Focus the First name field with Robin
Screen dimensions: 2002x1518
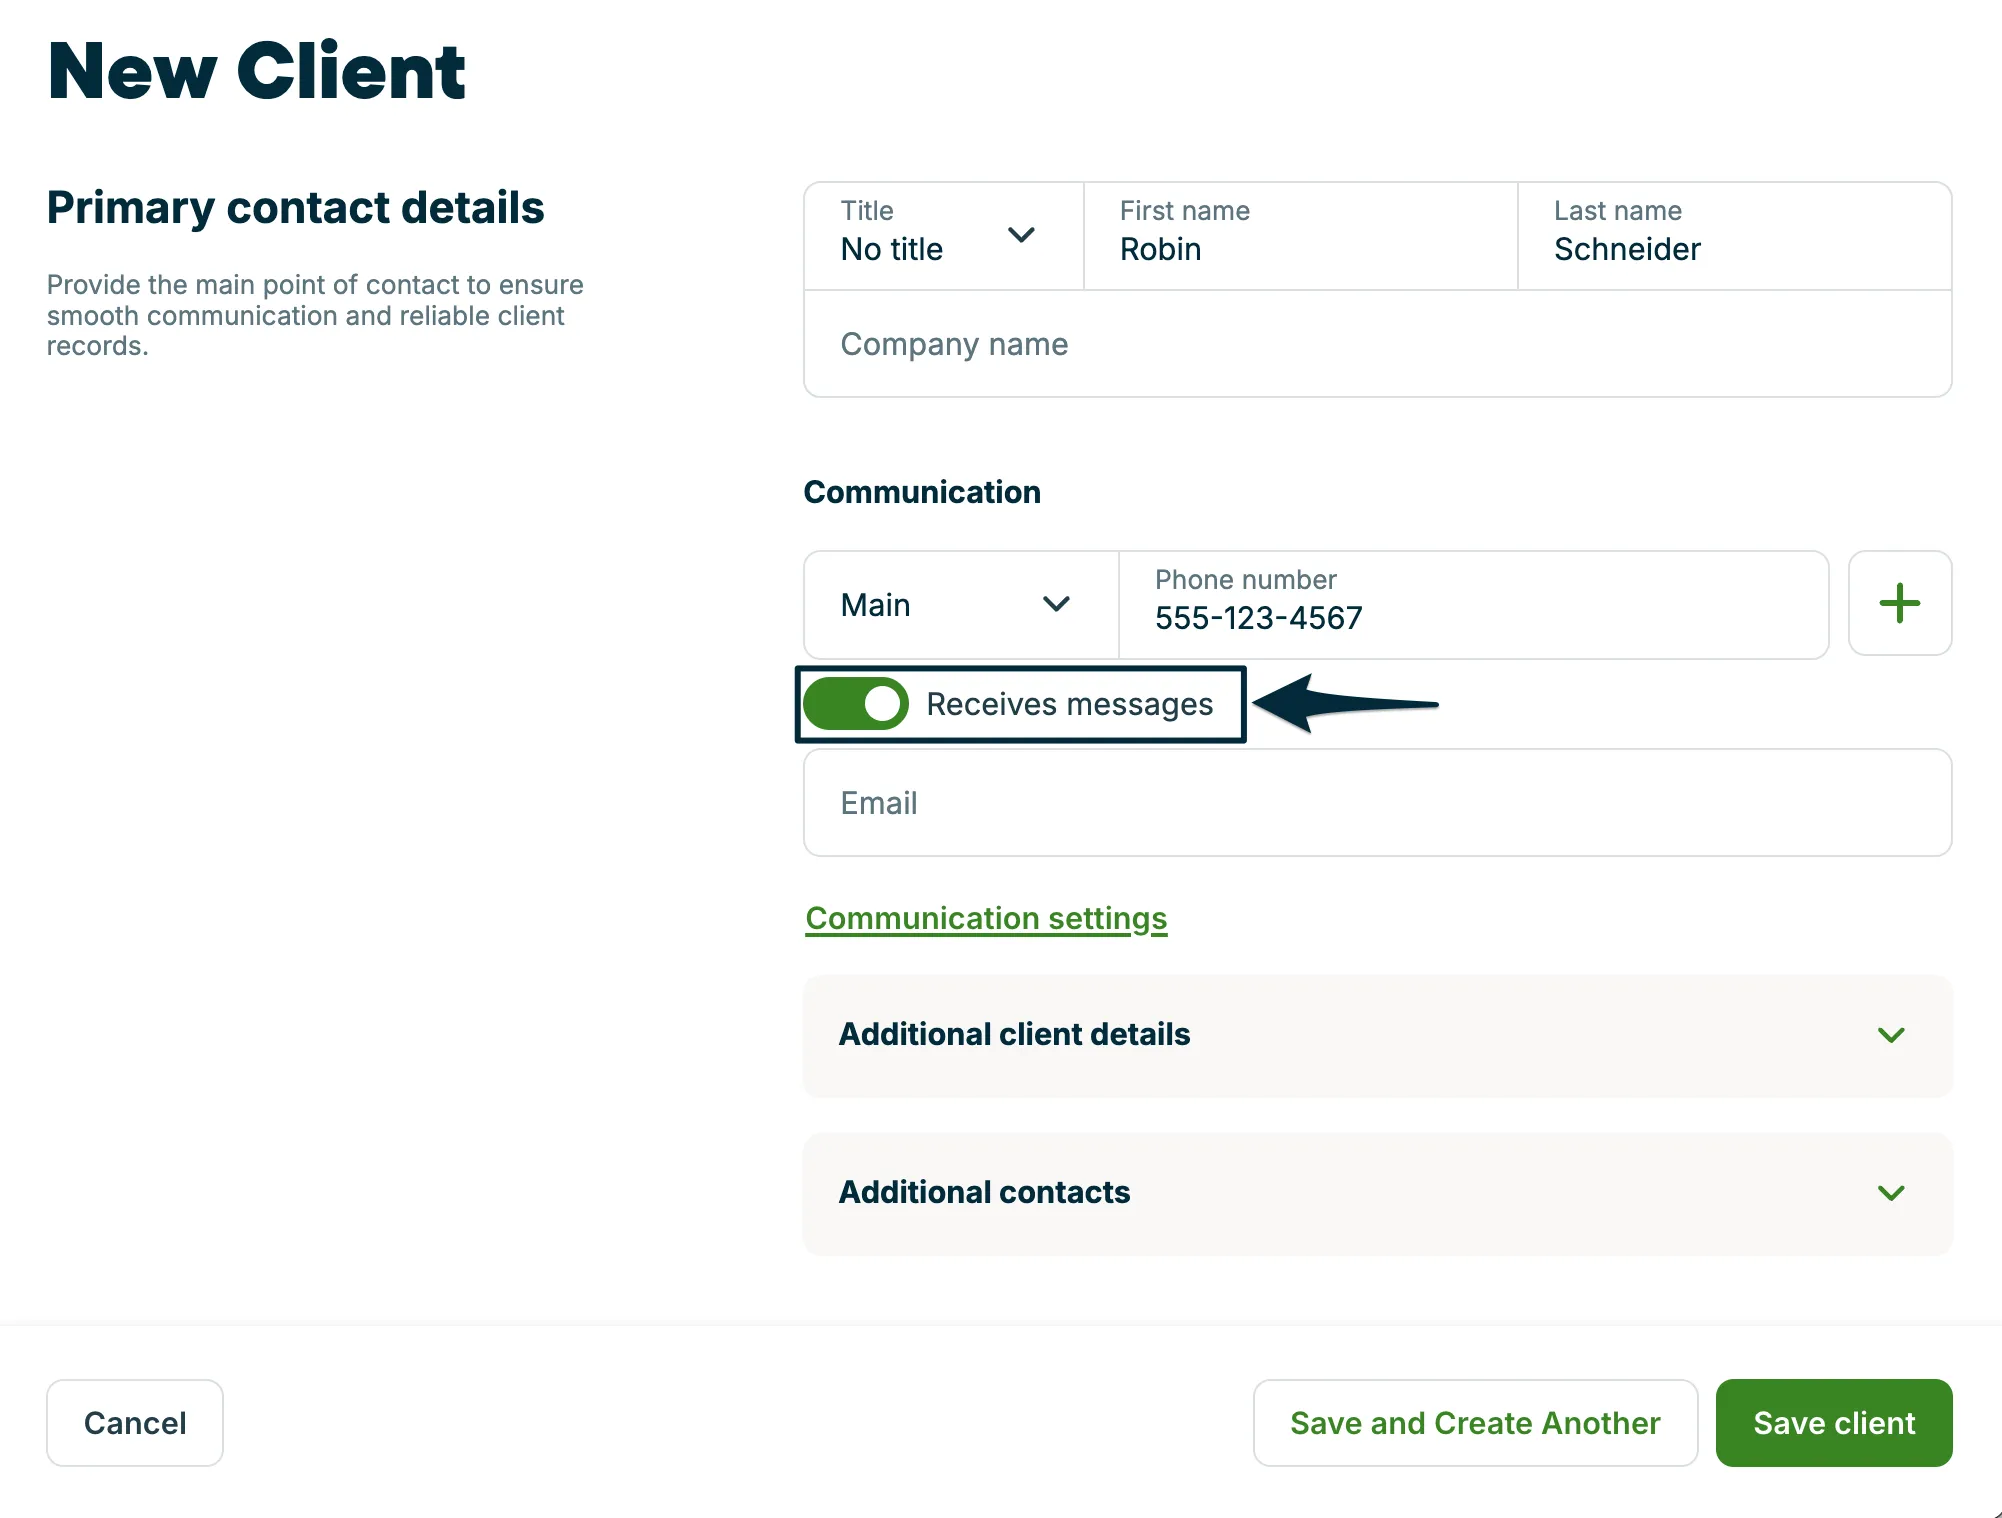point(1300,236)
